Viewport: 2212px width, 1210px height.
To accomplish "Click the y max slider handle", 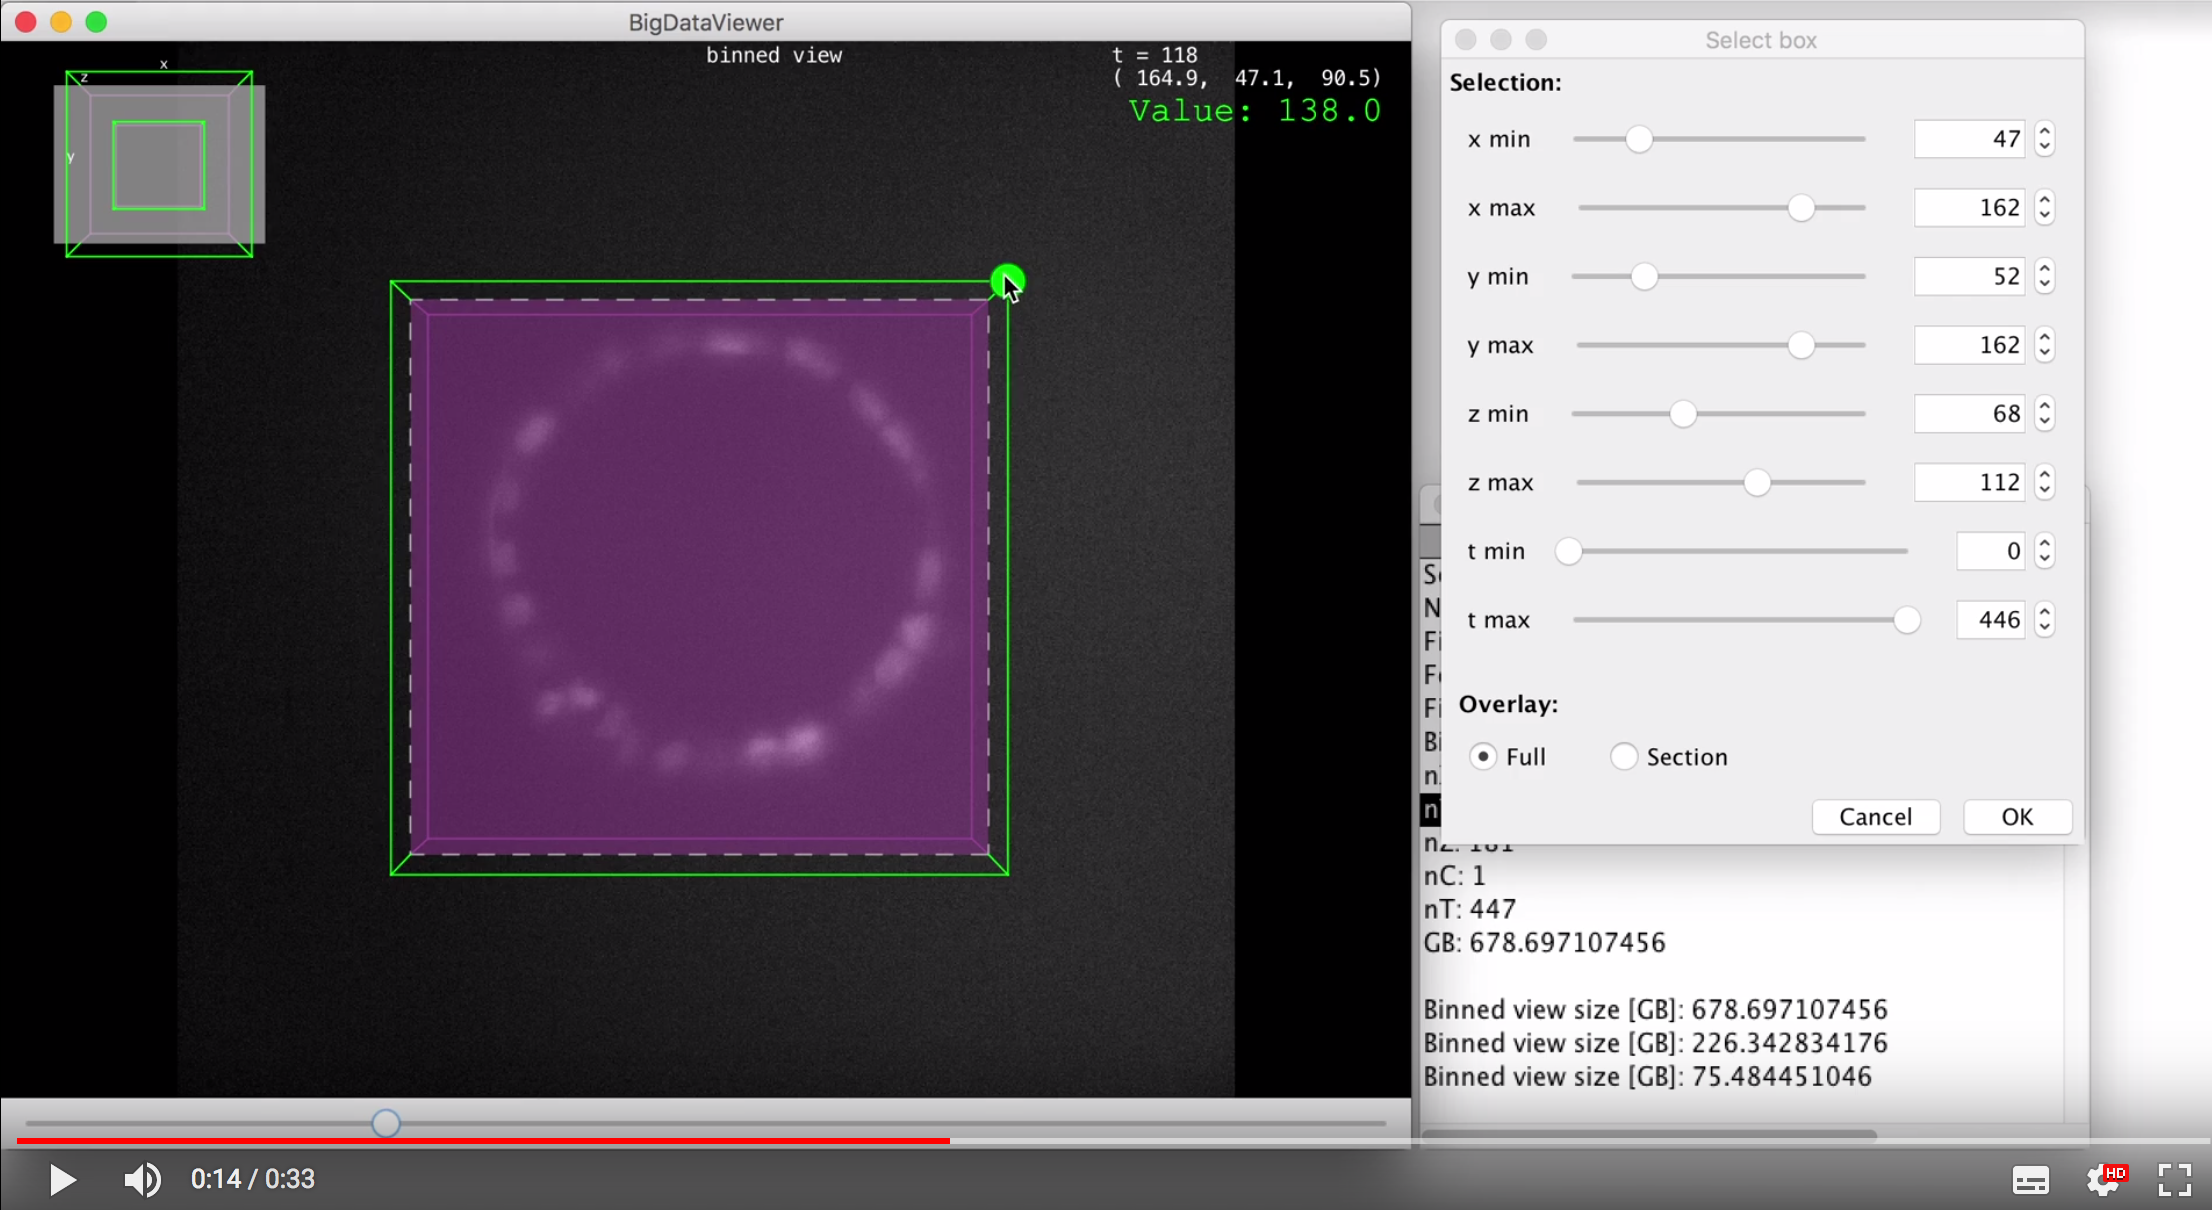I will (1802, 344).
